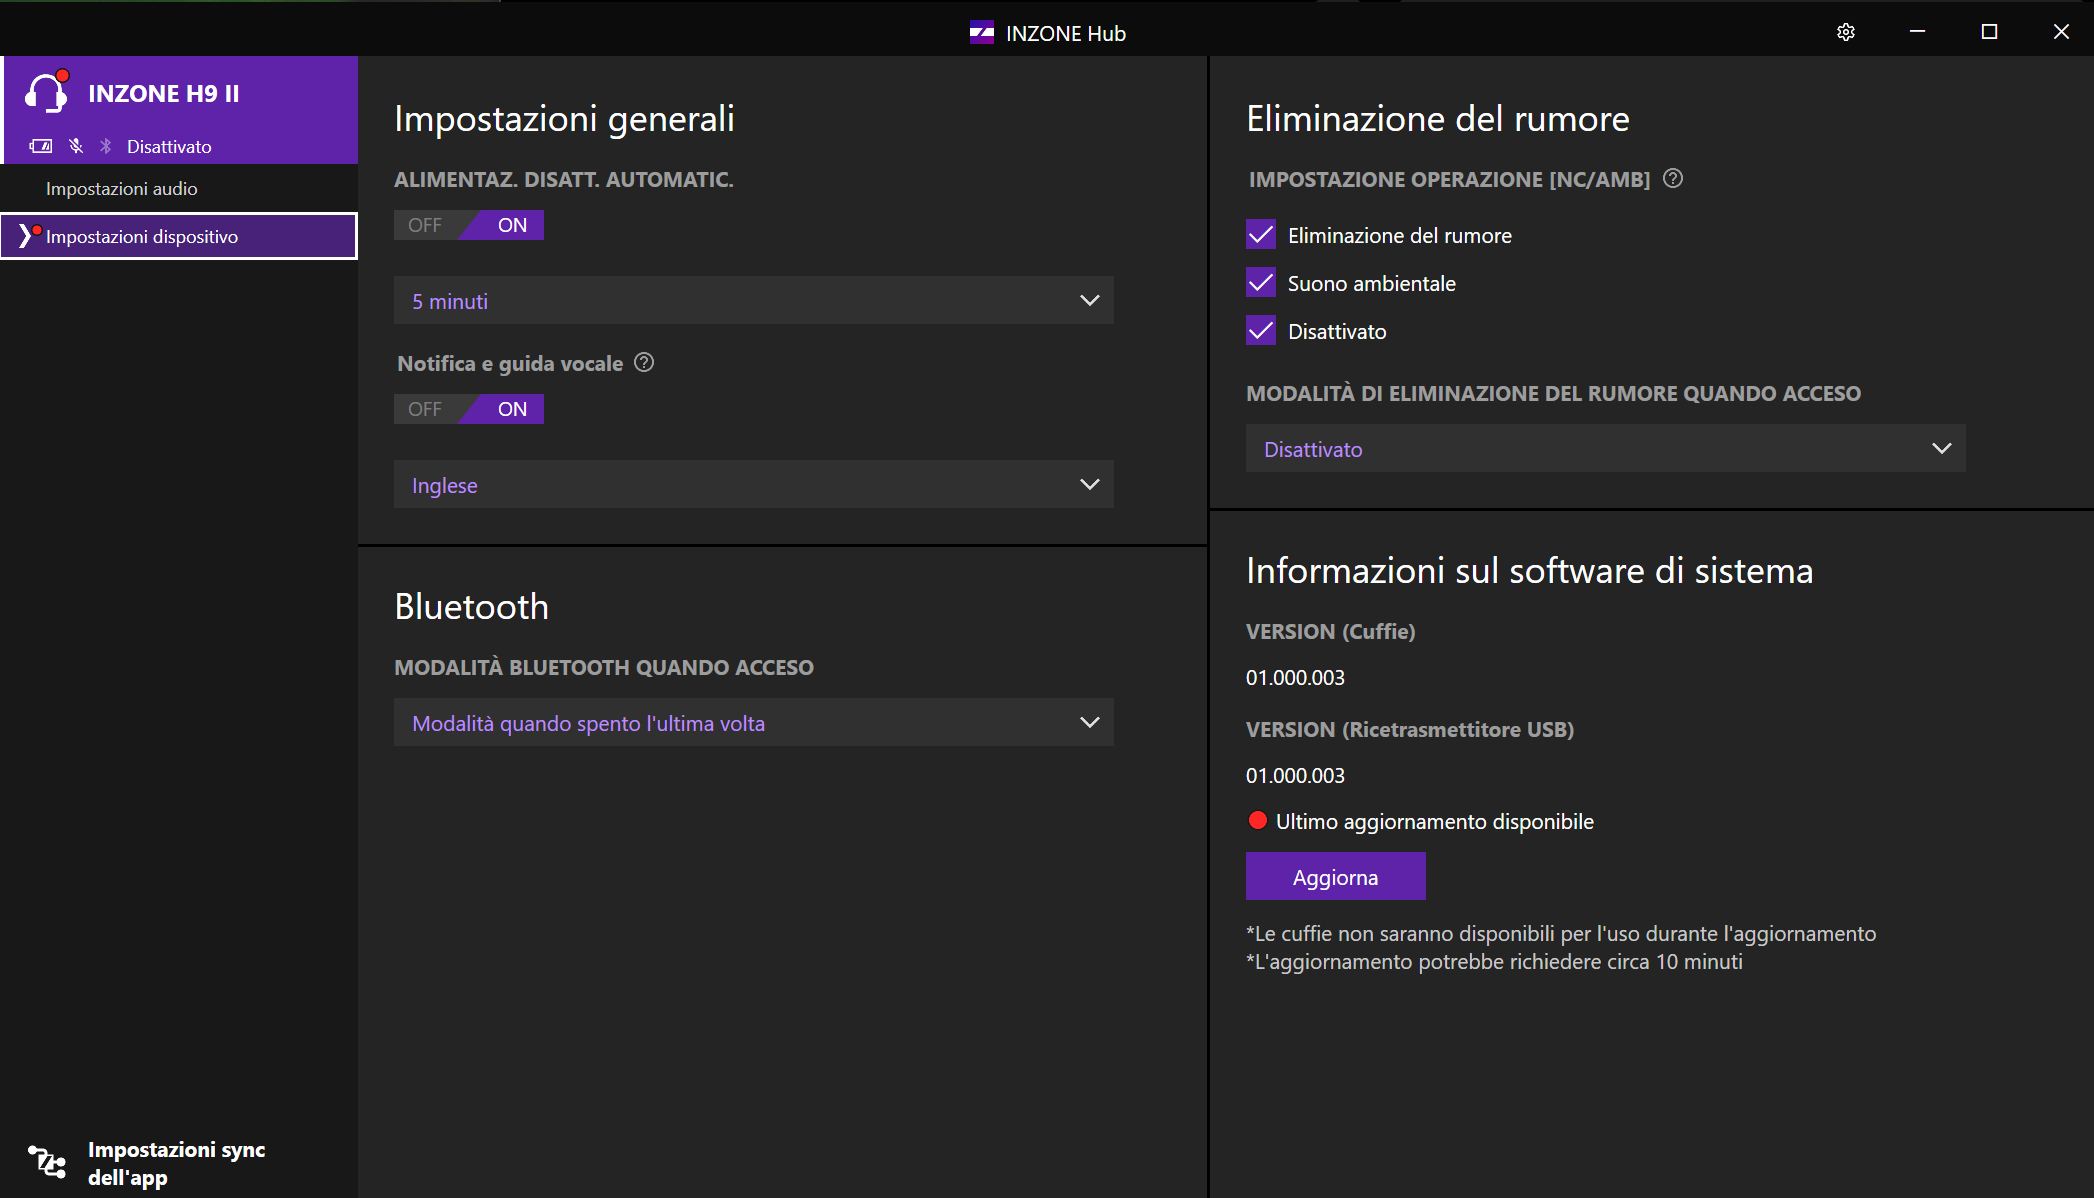Screen dimensions: 2094x1198
Task: Click help icon next to Notifica e guida vocale
Action: coord(645,363)
